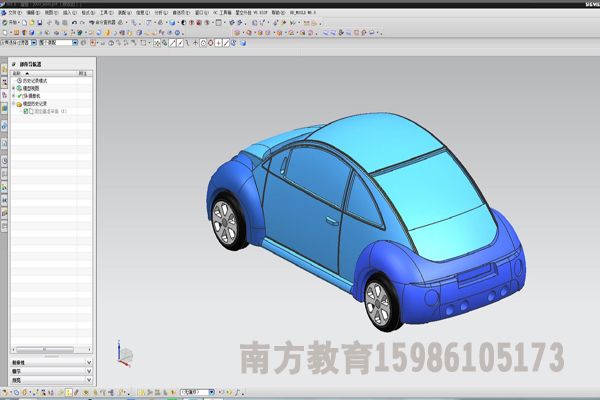The height and width of the screenshot is (400, 600).
Task: Click the 附注 column header
Action: click(x=85, y=73)
